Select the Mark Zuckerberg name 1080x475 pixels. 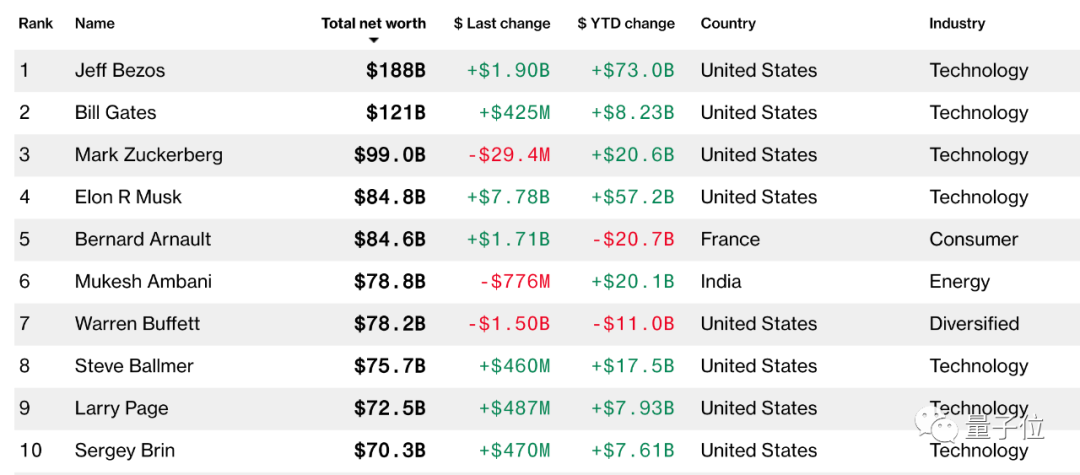pyautogui.click(x=149, y=155)
